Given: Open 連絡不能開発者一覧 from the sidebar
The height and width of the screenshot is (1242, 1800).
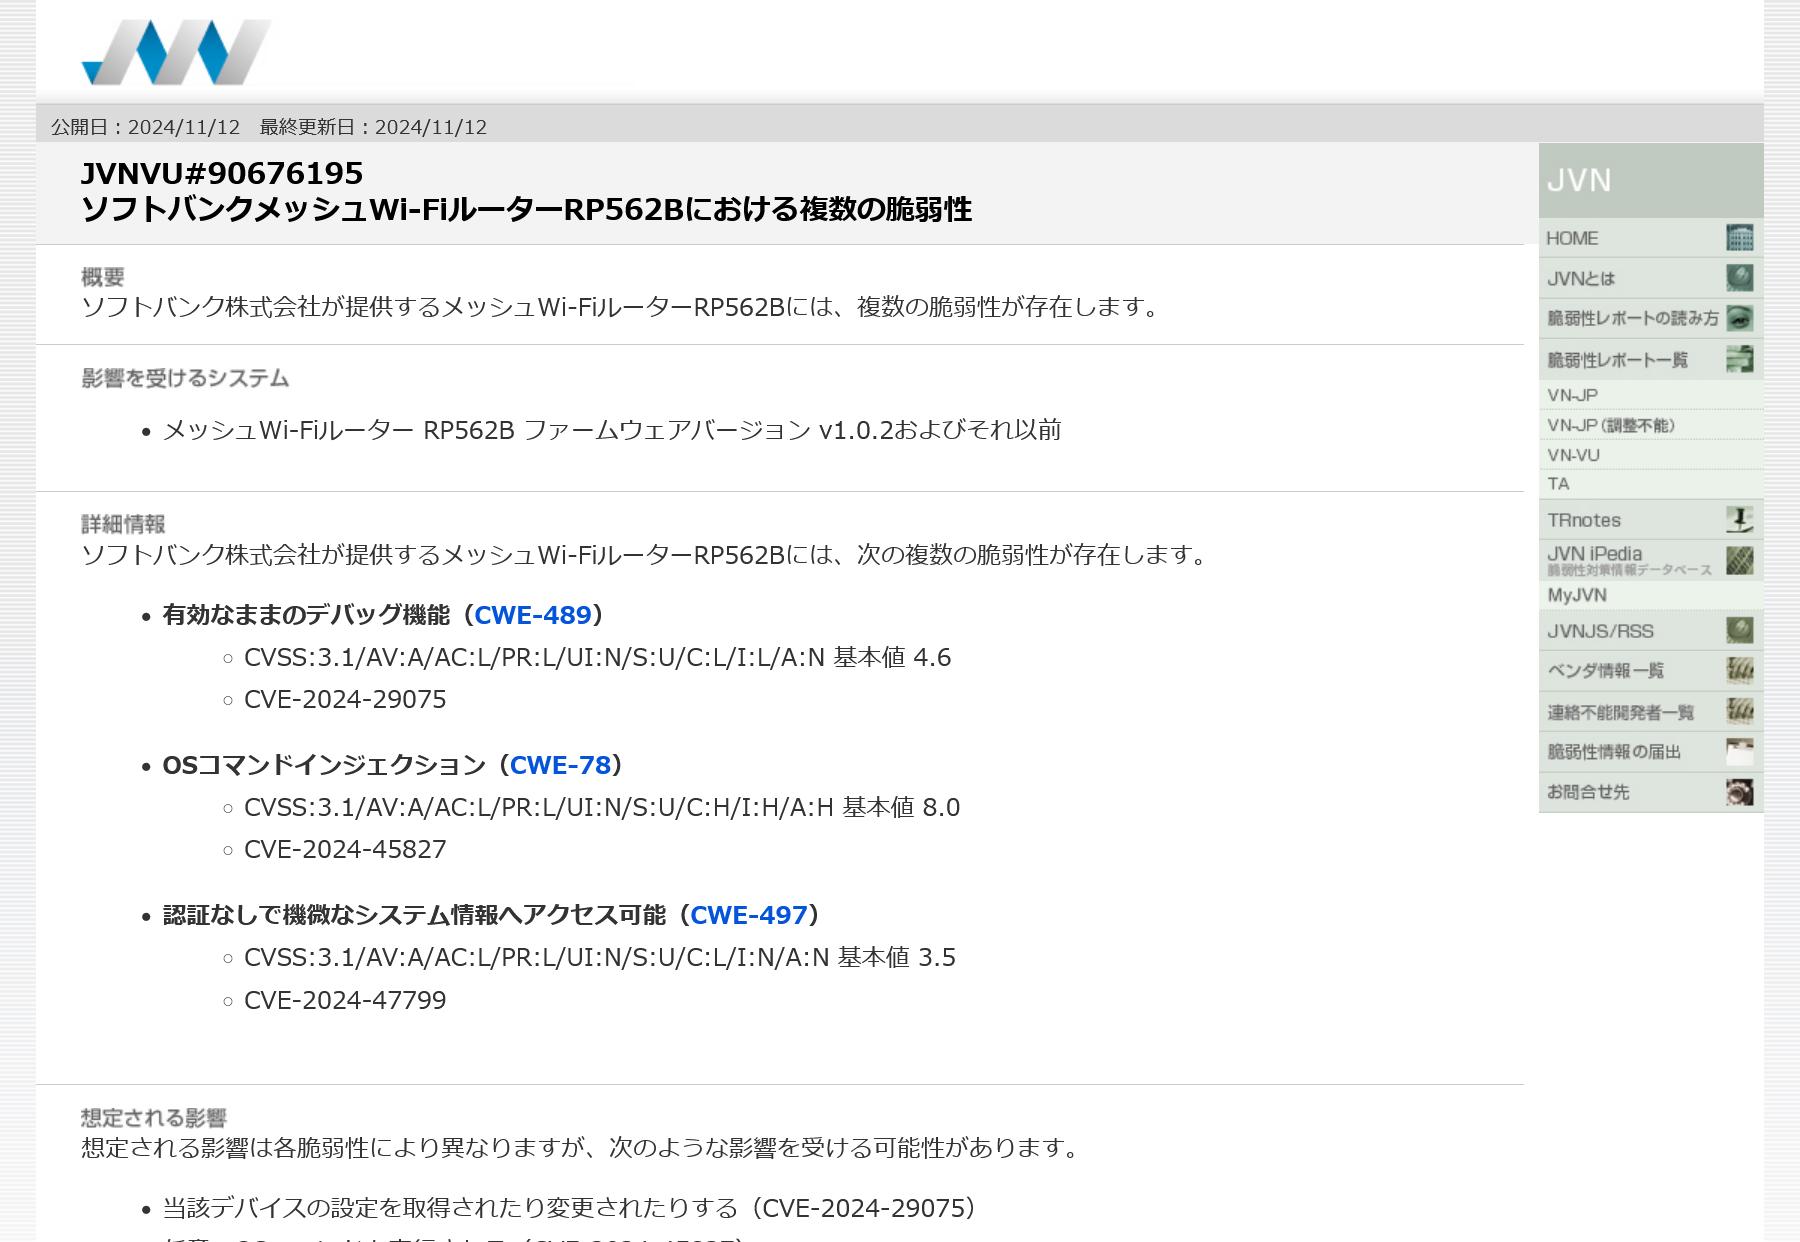Looking at the screenshot, I should (x=1651, y=711).
